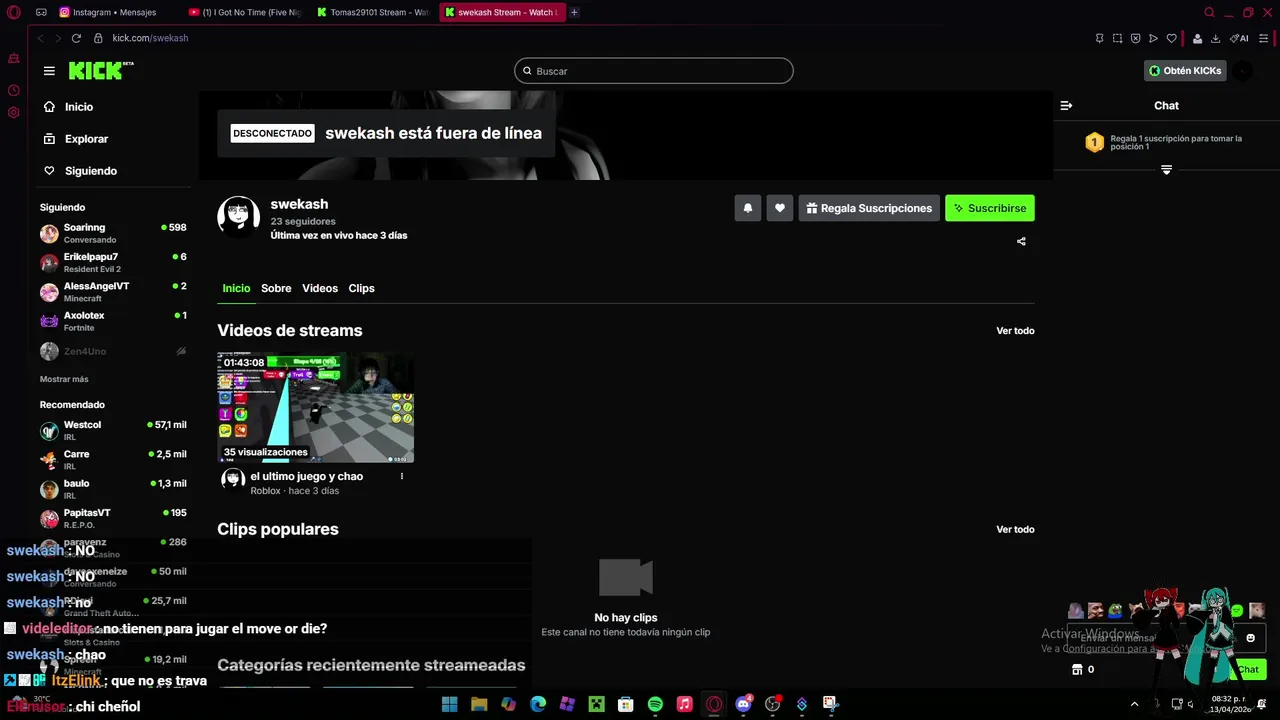Show hidden system tray icons
This screenshot has height=720, width=1280.
click(x=1134, y=704)
